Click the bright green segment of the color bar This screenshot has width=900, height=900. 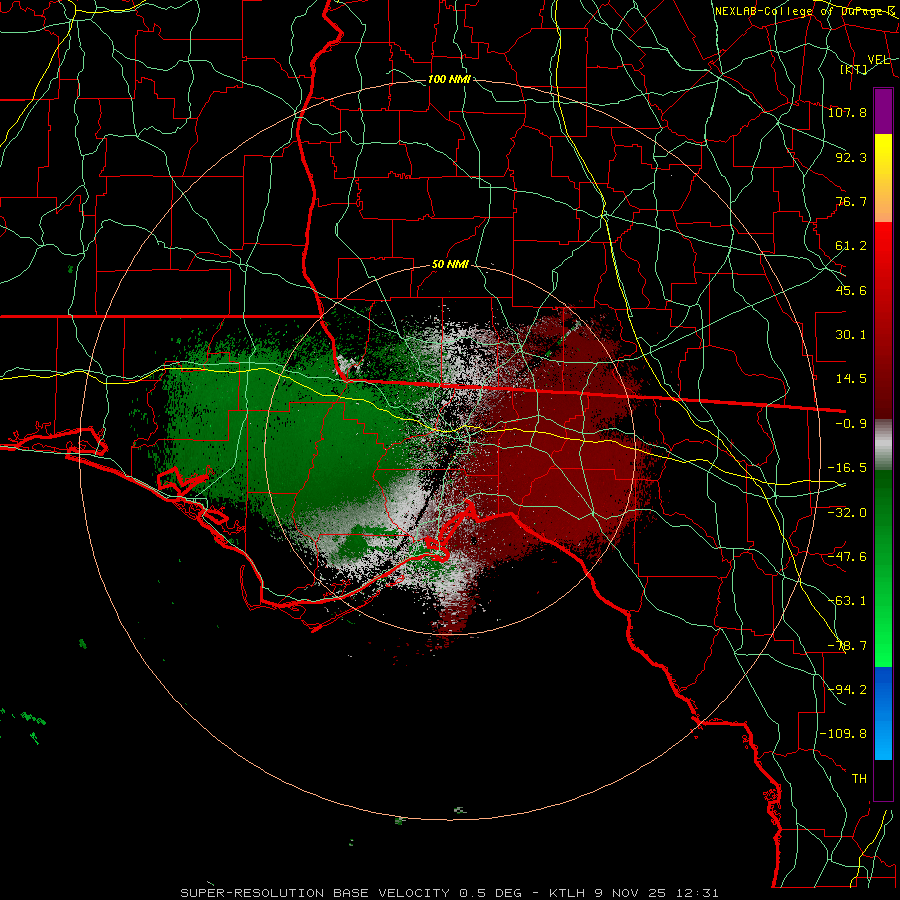(883, 568)
